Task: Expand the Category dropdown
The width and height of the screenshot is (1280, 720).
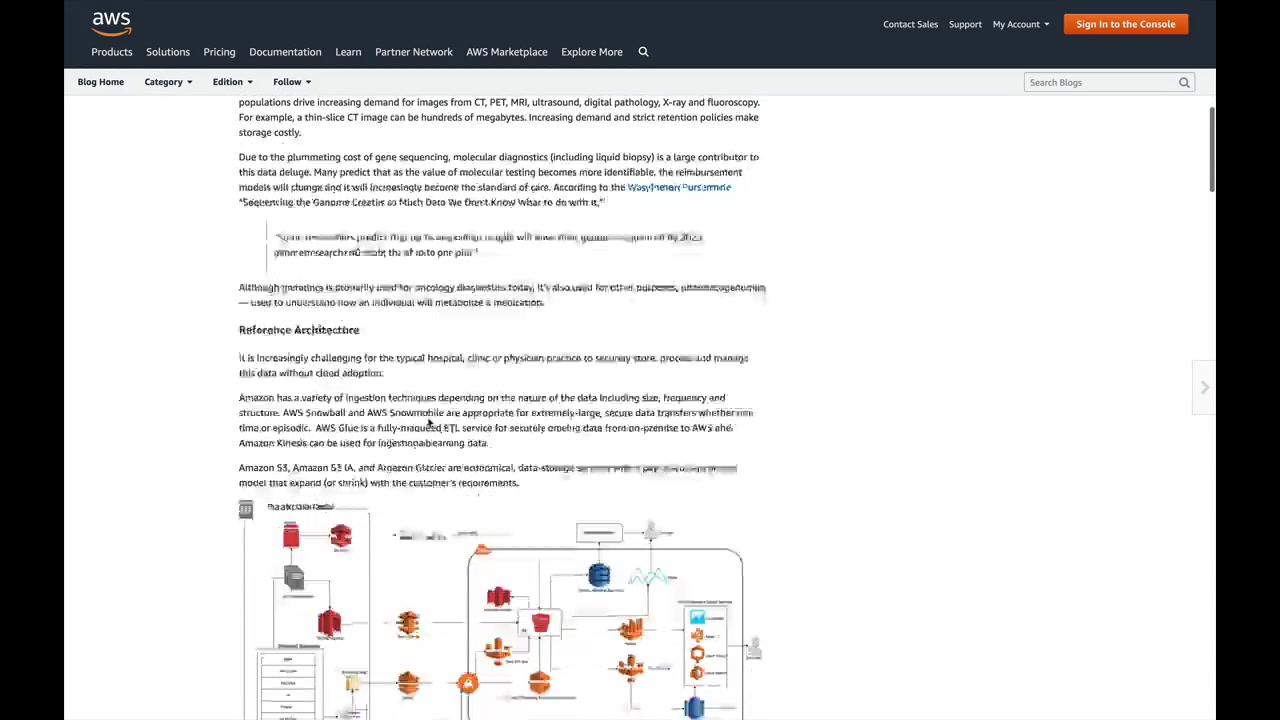Action: pos(168,82)
